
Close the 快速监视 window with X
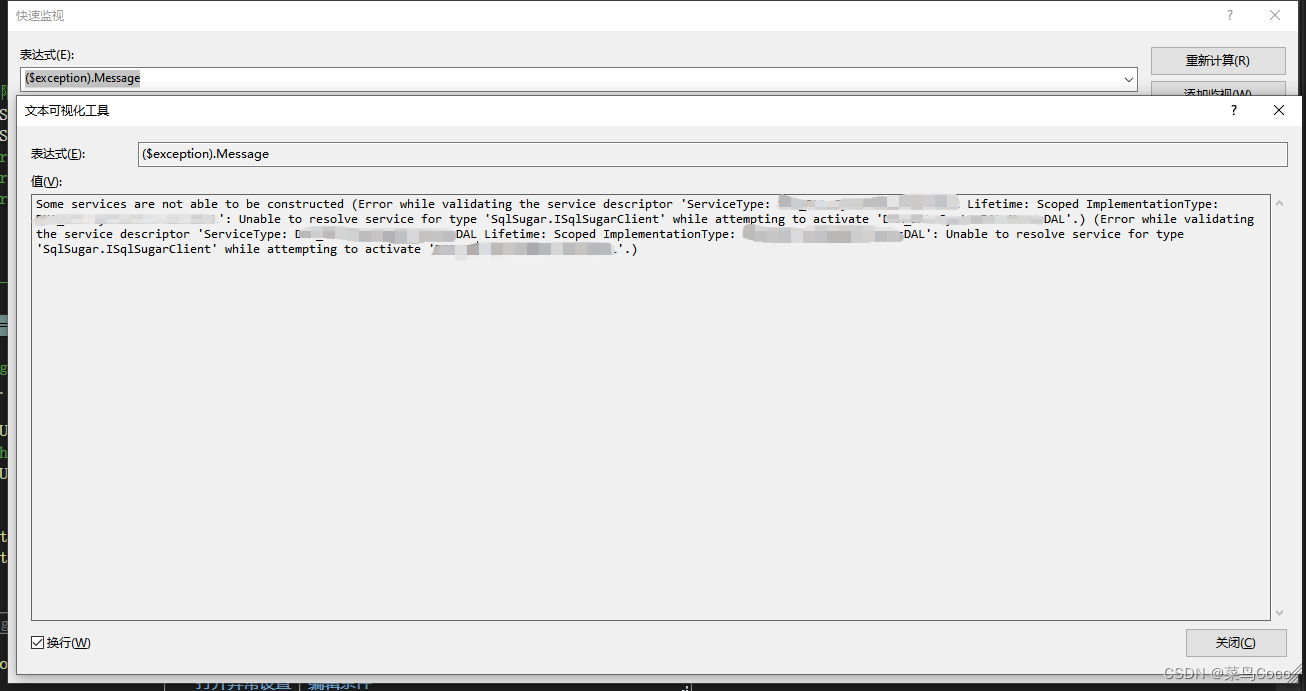point(1275,15)
